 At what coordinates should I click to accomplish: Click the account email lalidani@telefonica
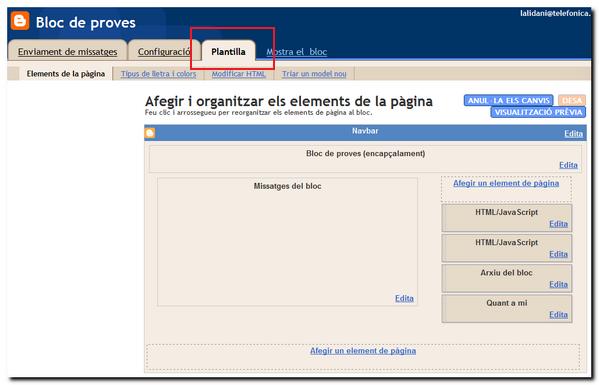(x=555, y=13)
